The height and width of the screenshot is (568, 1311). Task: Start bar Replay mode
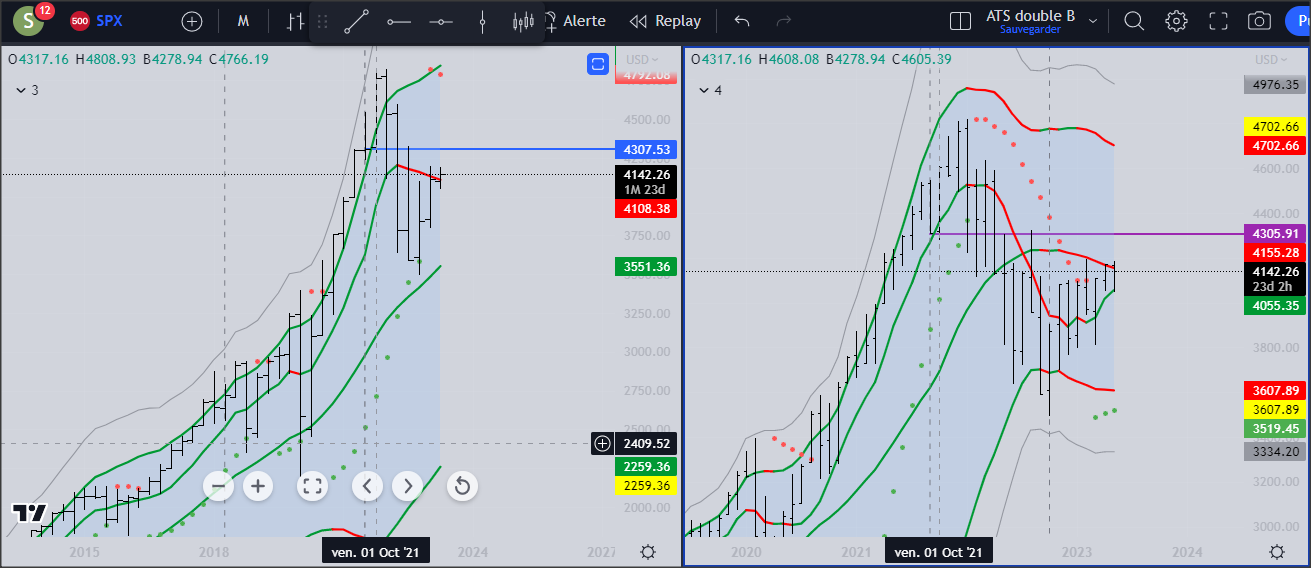pyautogui.click(x=665, y=21)
